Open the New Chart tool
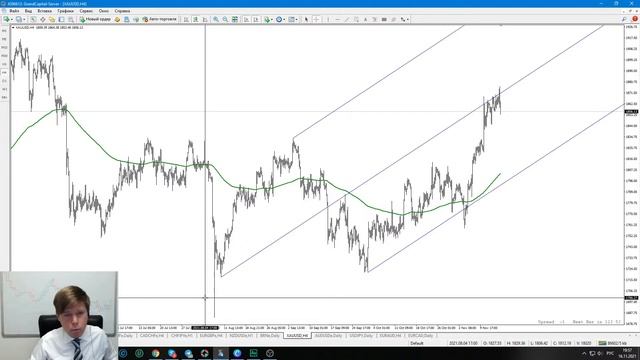This screenshot has width=640, height=360. [x=6, y=19]
